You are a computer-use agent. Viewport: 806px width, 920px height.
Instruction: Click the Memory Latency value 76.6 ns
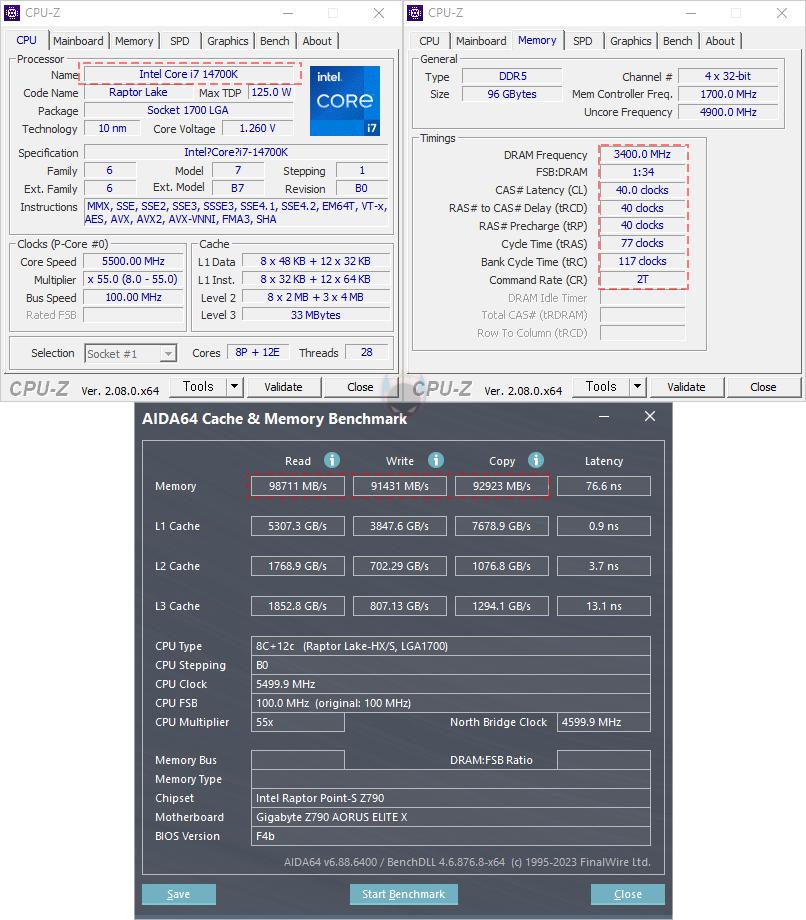coord(604,486)
